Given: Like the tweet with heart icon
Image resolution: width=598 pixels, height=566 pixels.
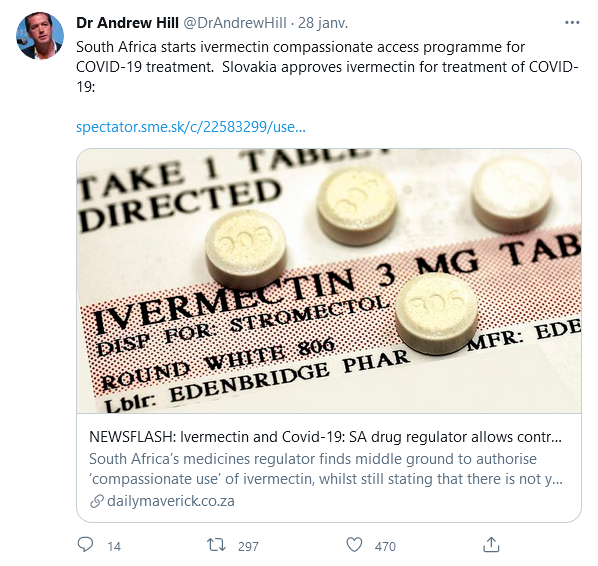Looking at the screenshot, I should coord(354,545).
